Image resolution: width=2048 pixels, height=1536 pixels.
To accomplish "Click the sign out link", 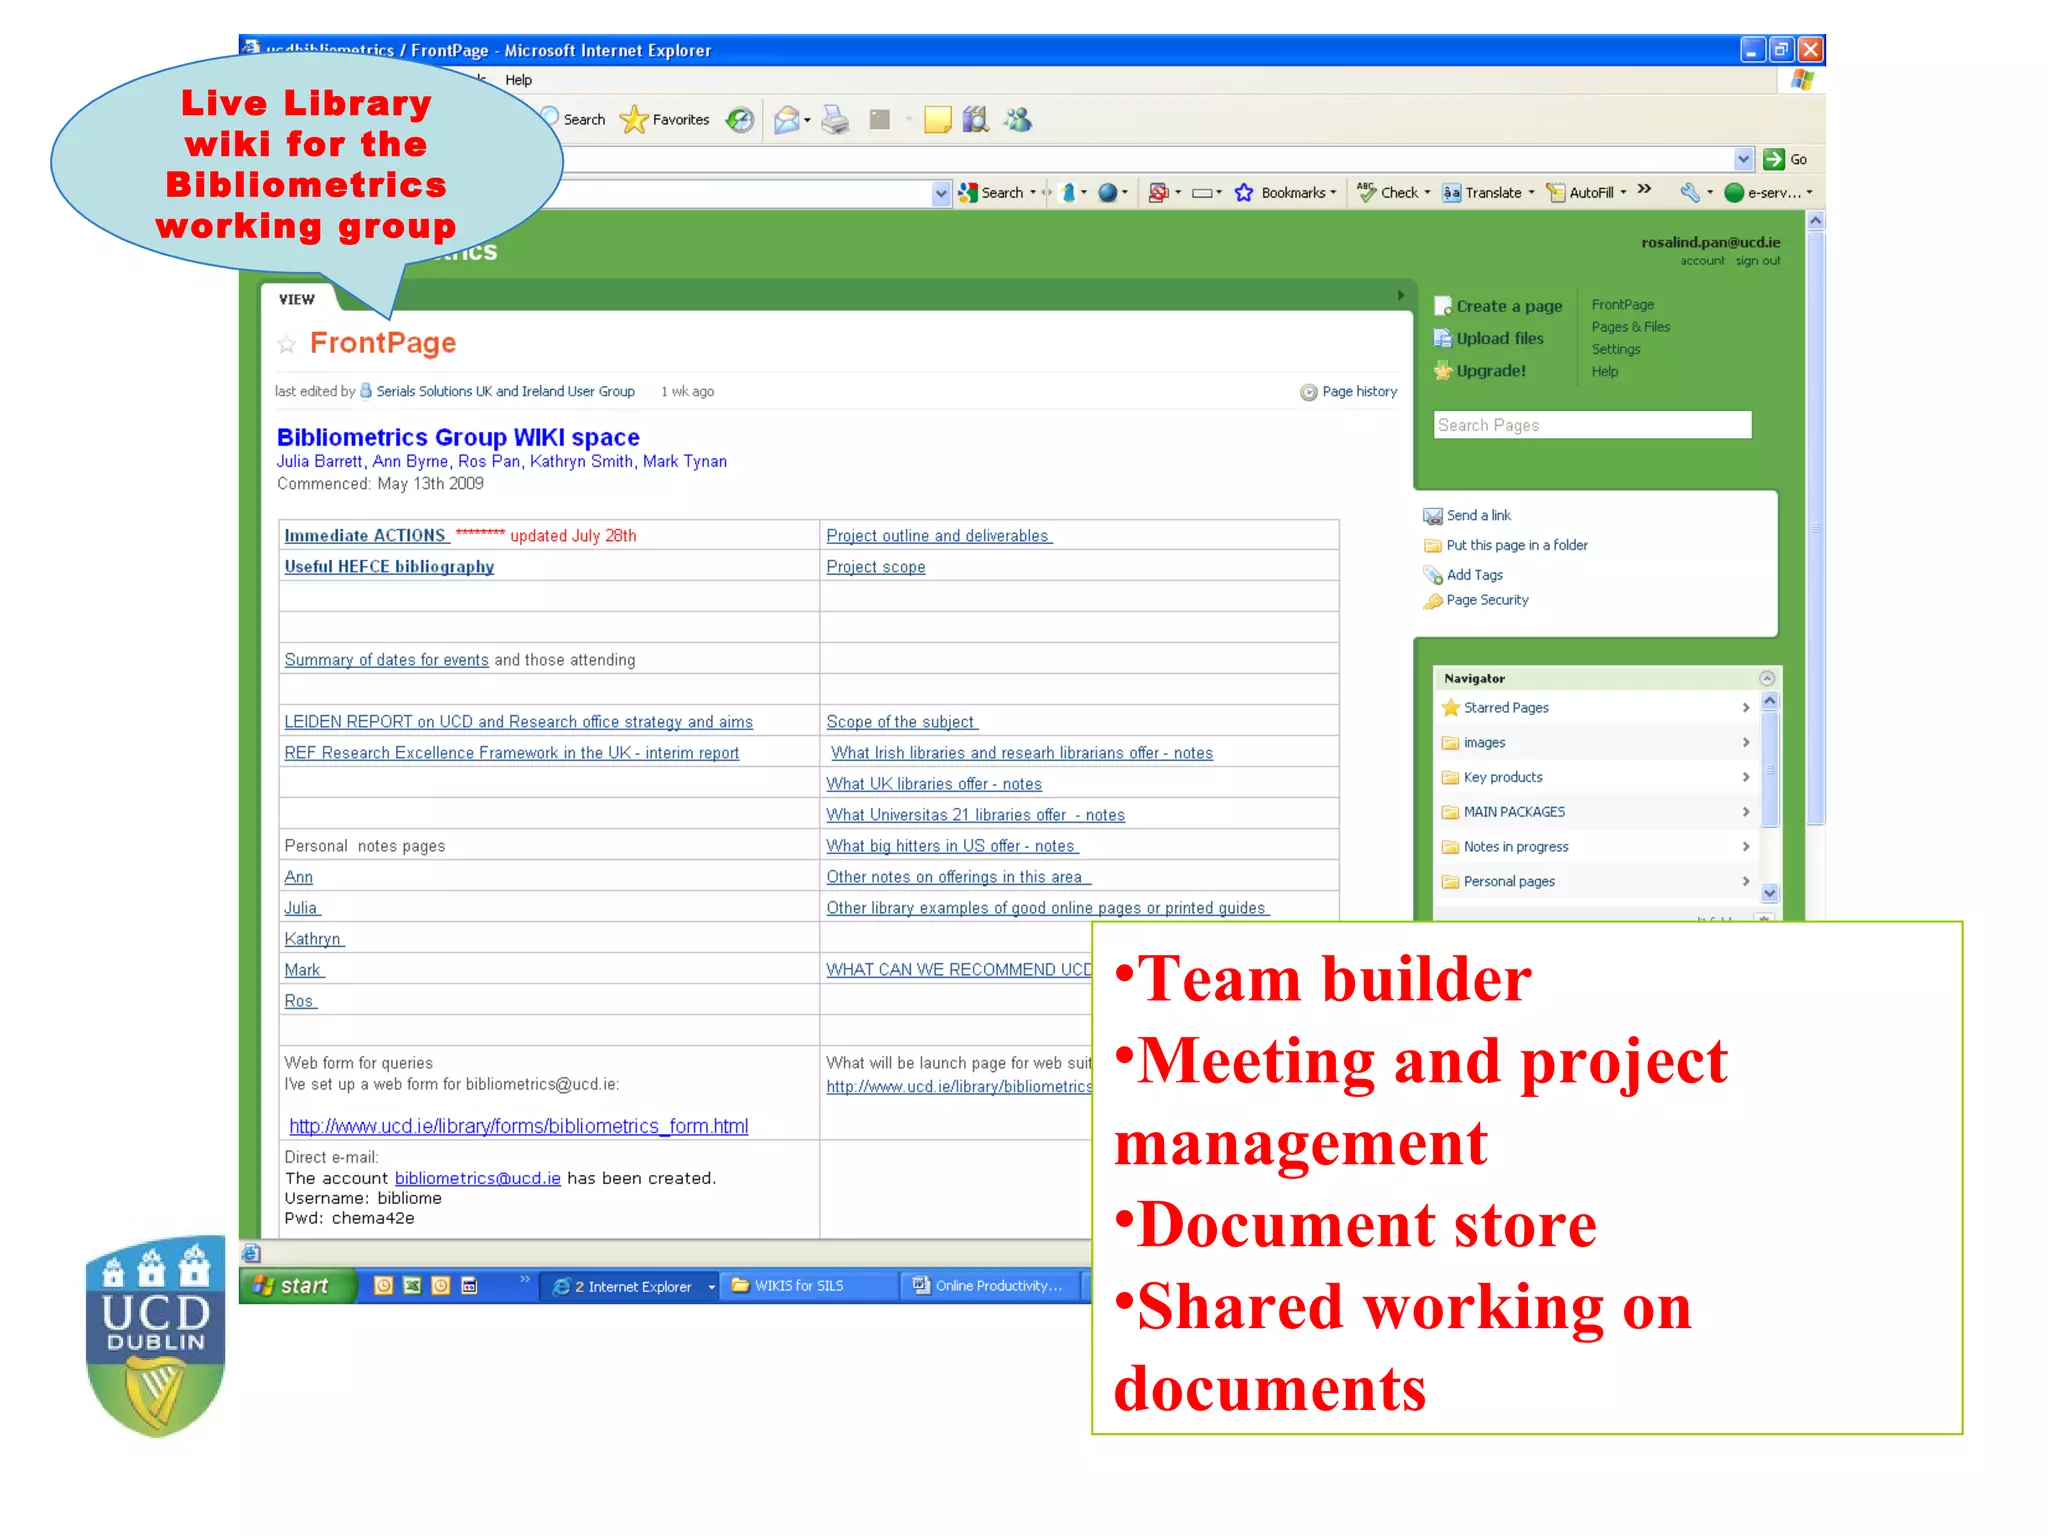I will click(1757, 261).
